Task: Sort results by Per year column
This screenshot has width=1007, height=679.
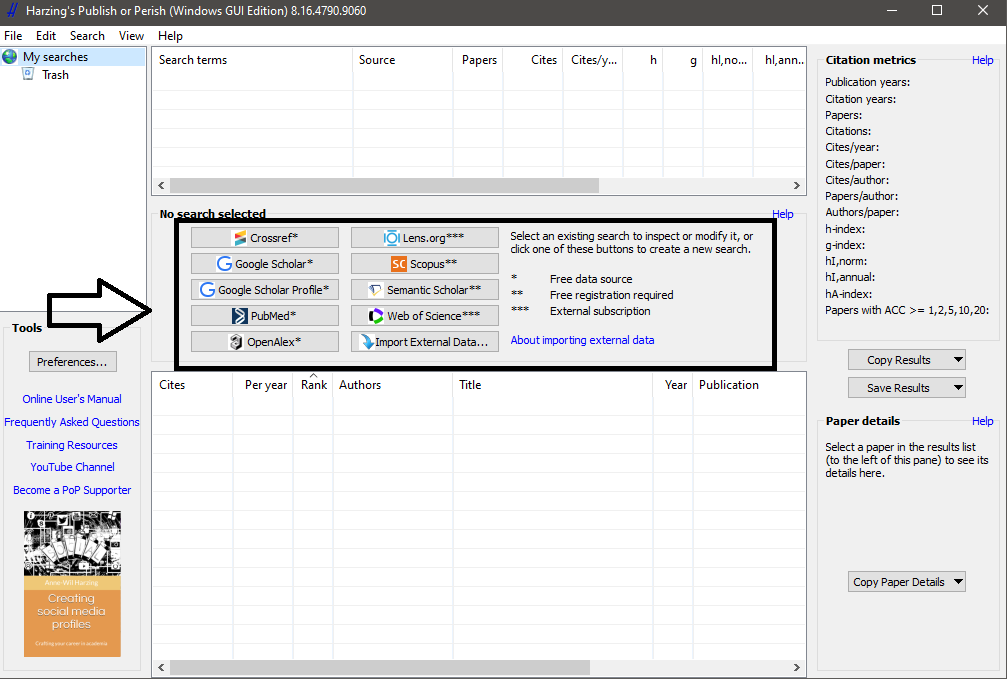Action: click(x=263, y=385)
